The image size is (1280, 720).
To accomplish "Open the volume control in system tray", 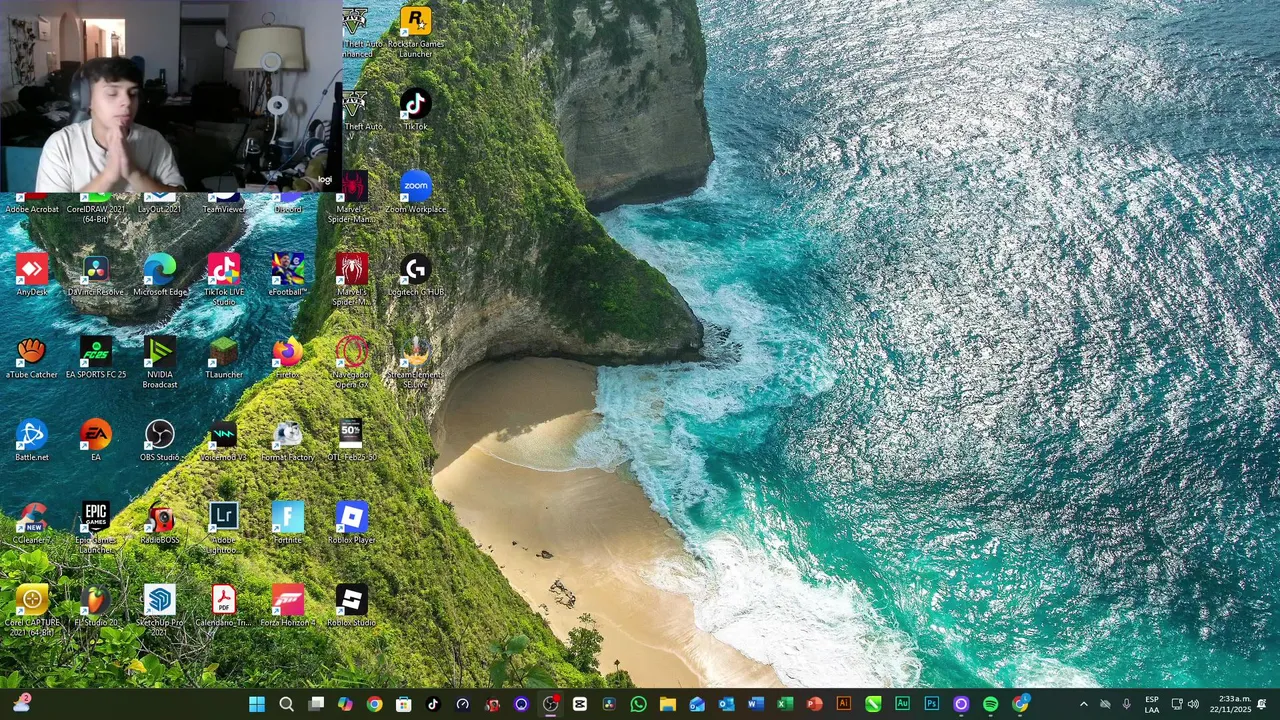I will coord(1193,704).
